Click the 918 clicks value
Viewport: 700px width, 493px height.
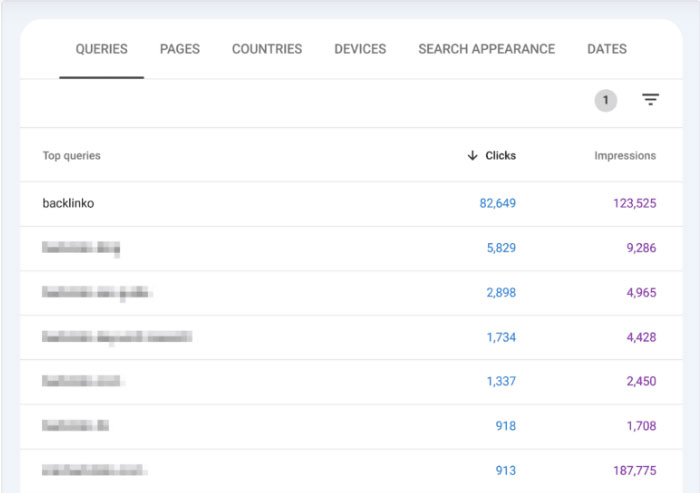click(x=505, y=426)
